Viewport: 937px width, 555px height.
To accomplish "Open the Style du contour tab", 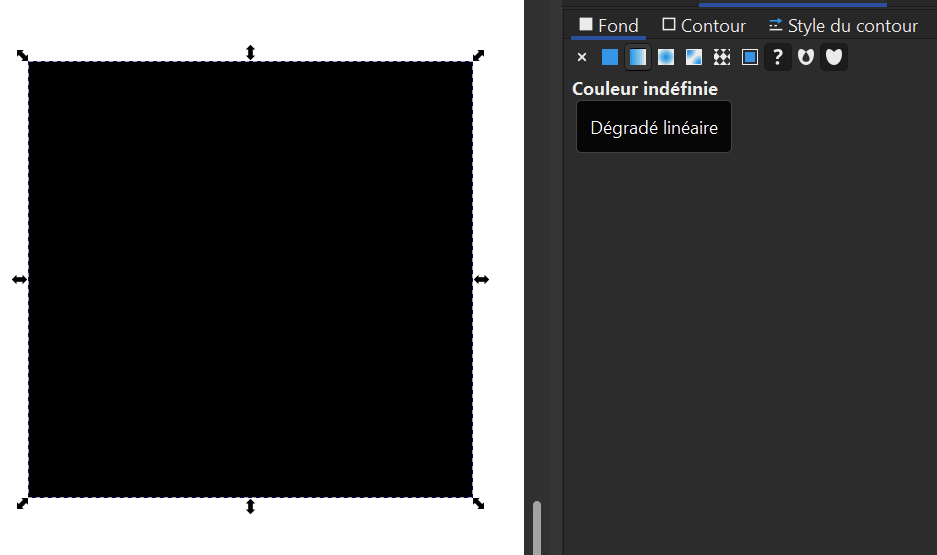I will point(843,26).
